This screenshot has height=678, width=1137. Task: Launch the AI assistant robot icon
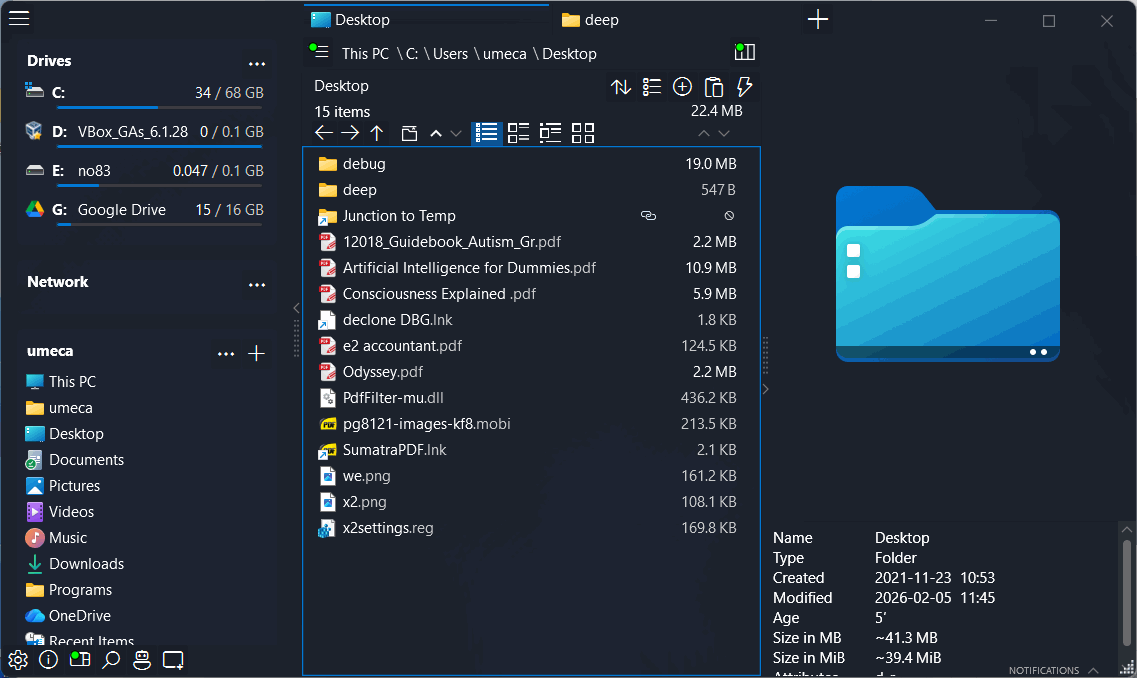click(x=141, y=660)
